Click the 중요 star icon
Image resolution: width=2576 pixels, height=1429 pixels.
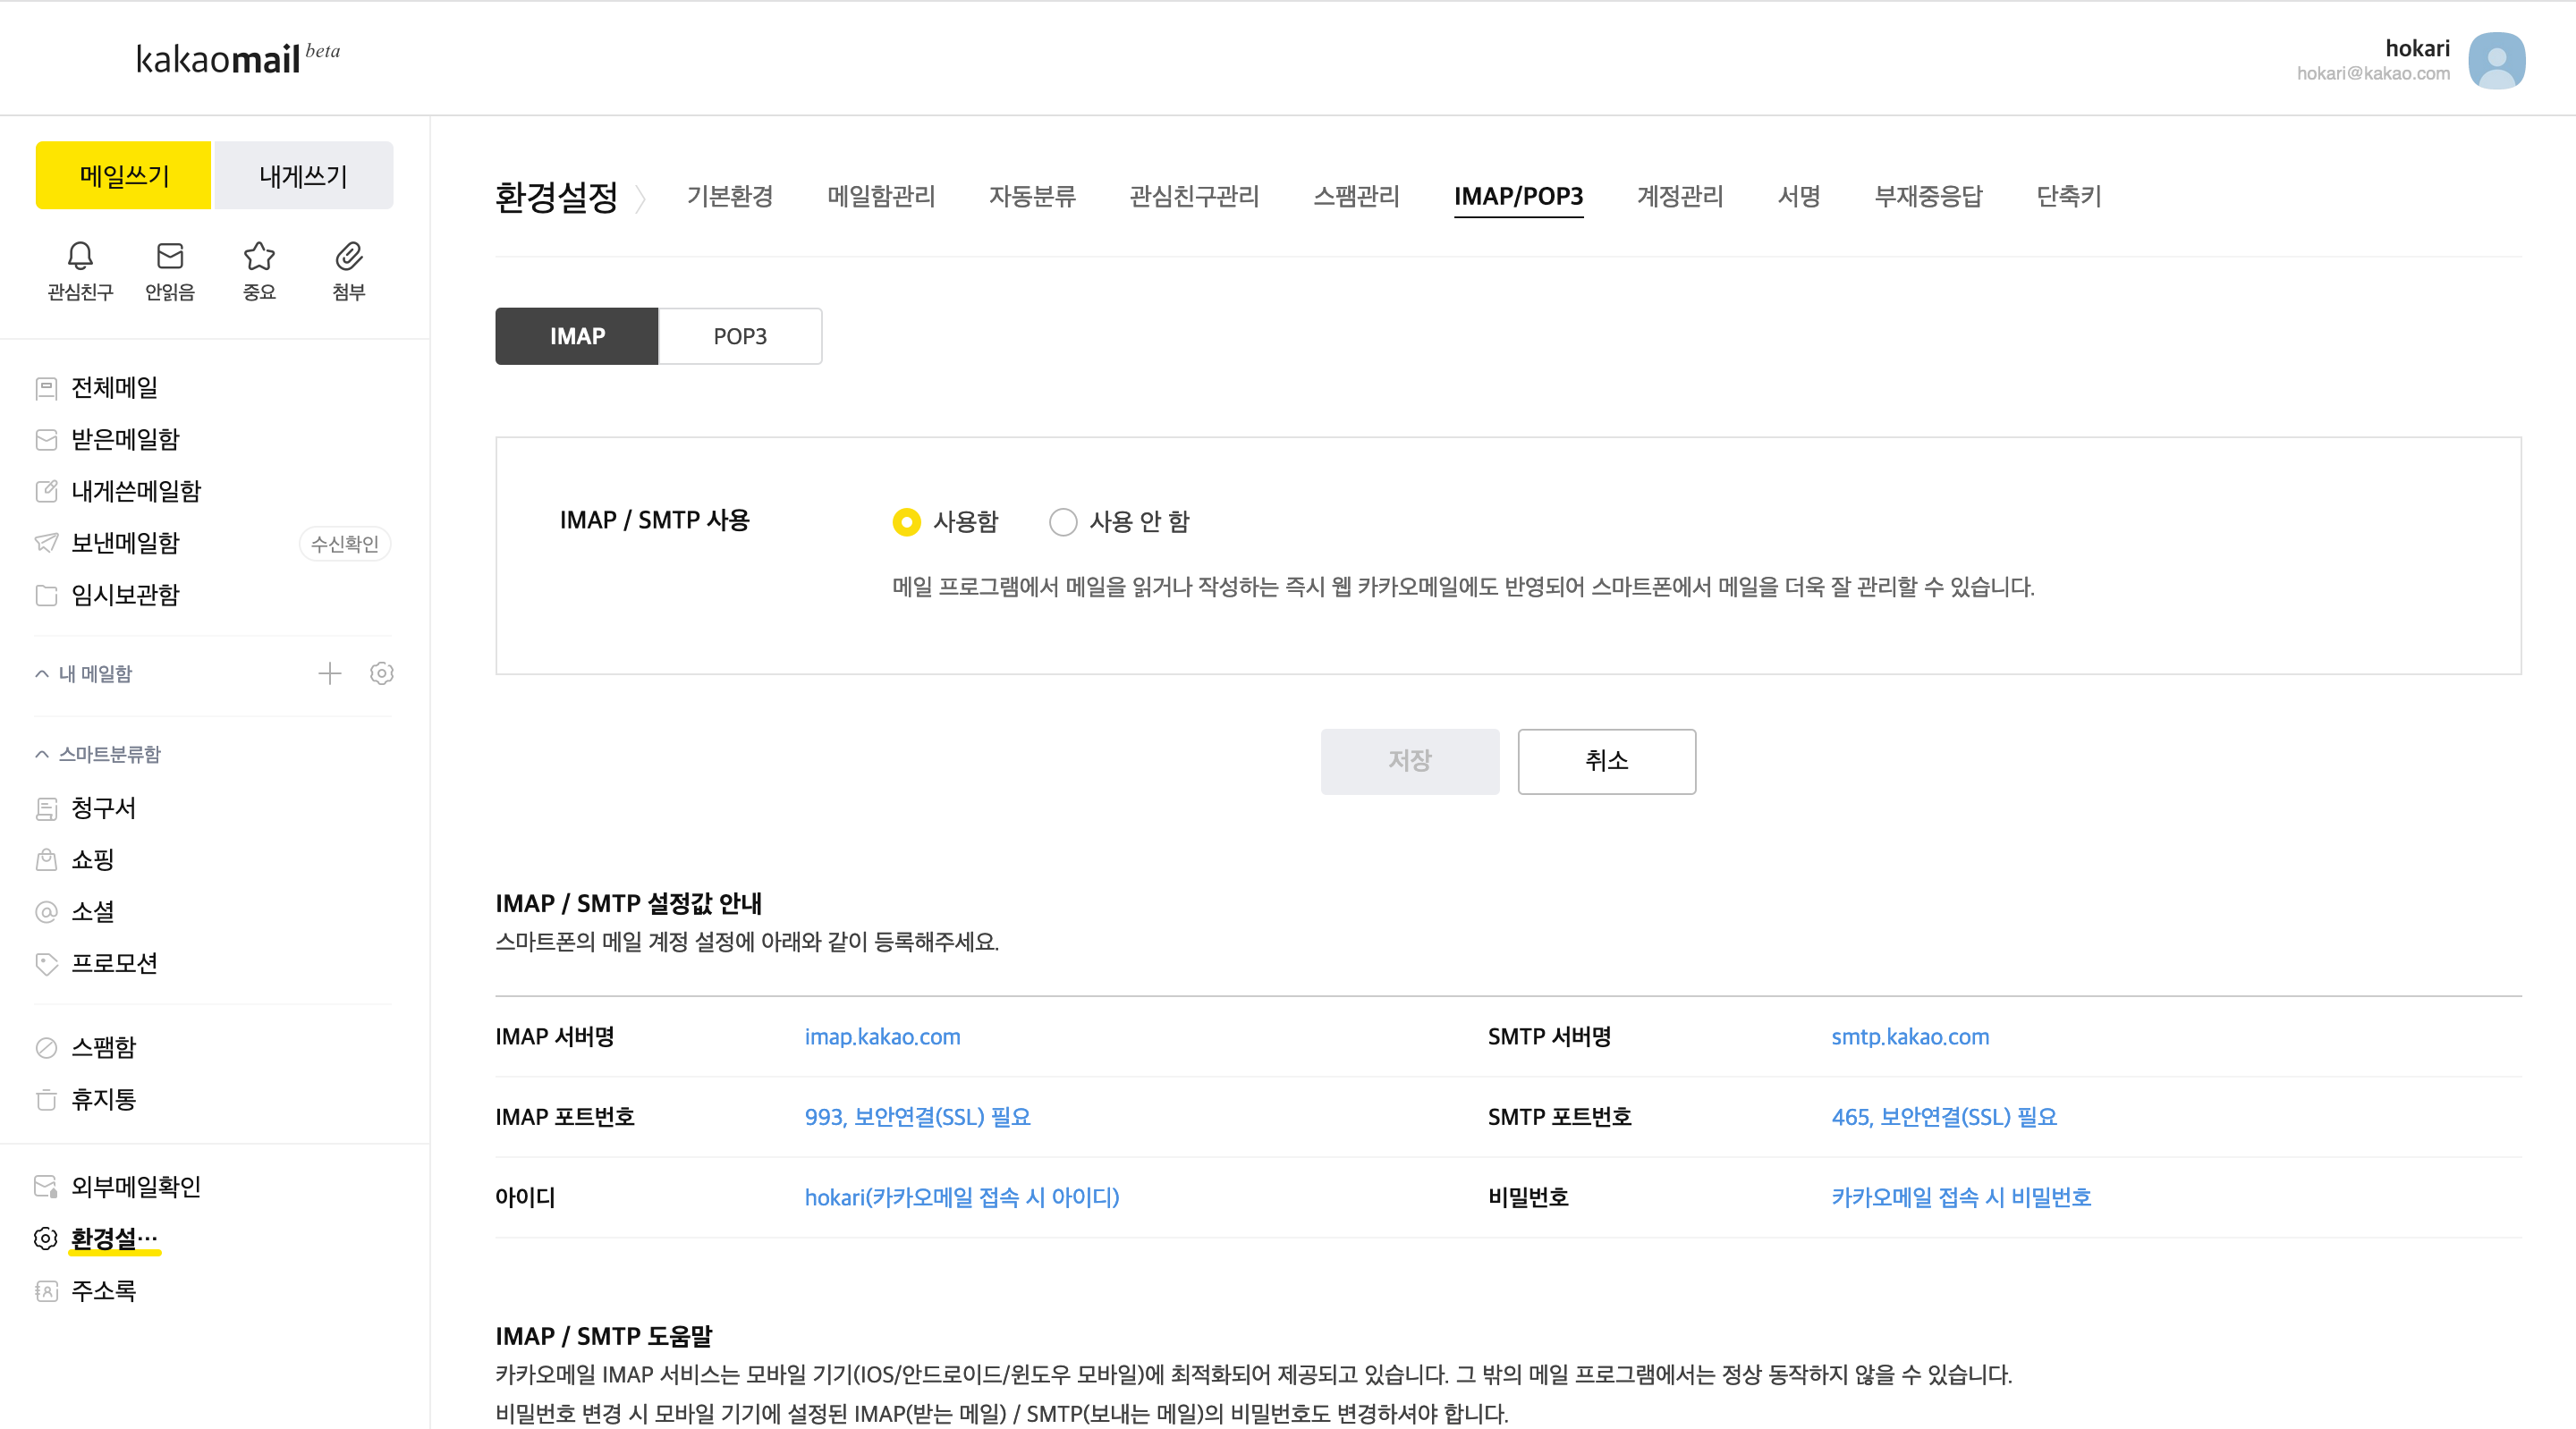[259, 257]
